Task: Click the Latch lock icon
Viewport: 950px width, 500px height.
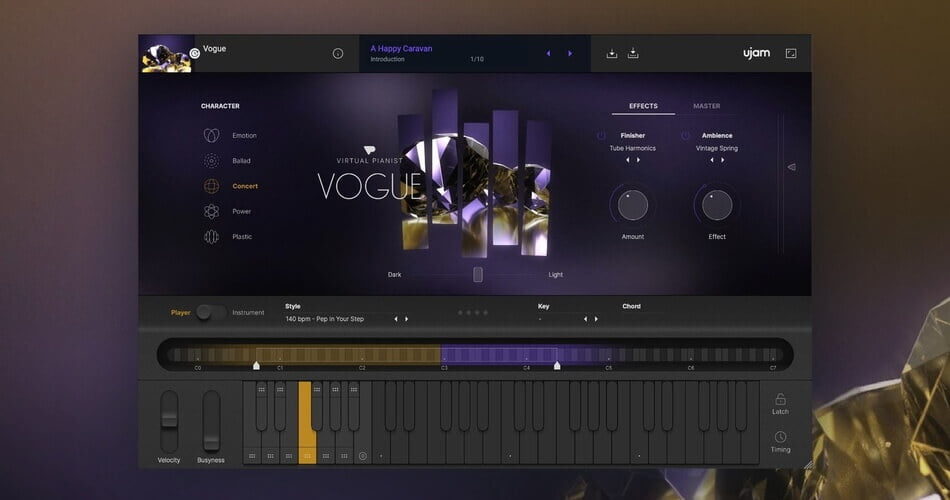Action: pos(780,399)
